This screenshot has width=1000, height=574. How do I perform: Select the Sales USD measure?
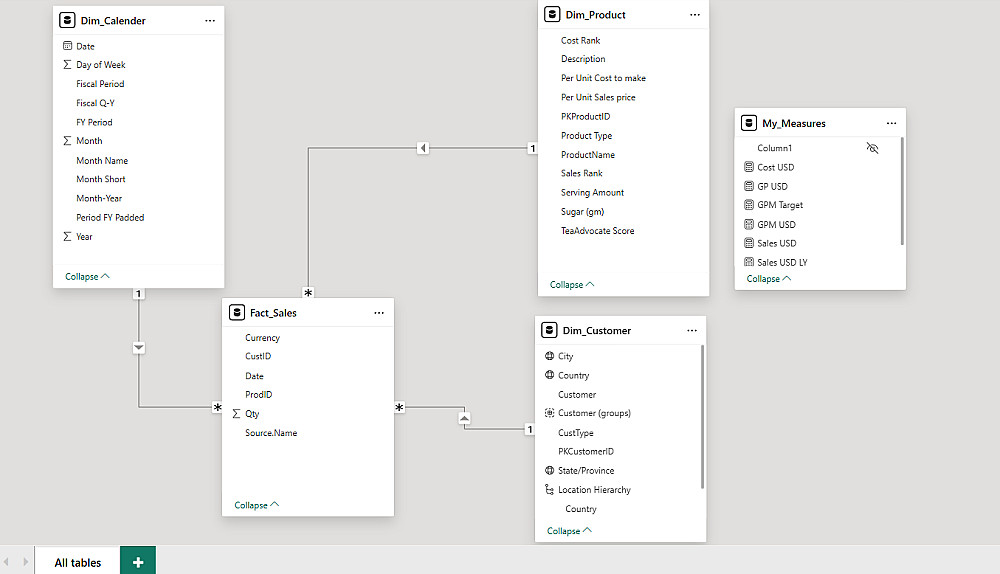[777, 243]
